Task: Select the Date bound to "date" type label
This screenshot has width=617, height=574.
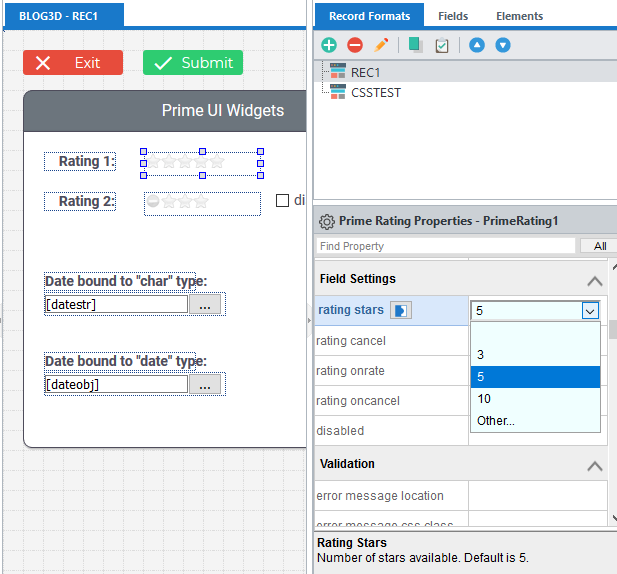Action: click(x=120, y=361)
